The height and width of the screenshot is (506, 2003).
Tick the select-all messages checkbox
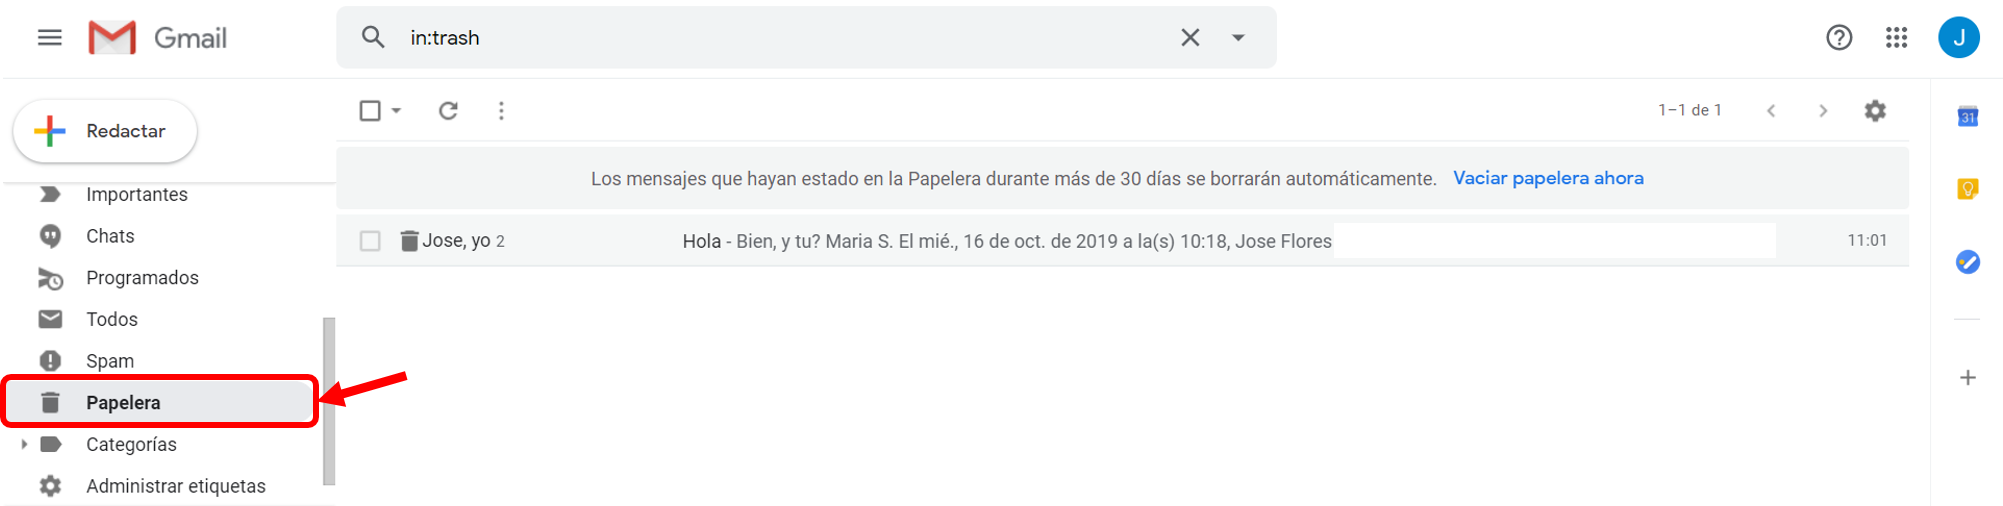(370, 110)
